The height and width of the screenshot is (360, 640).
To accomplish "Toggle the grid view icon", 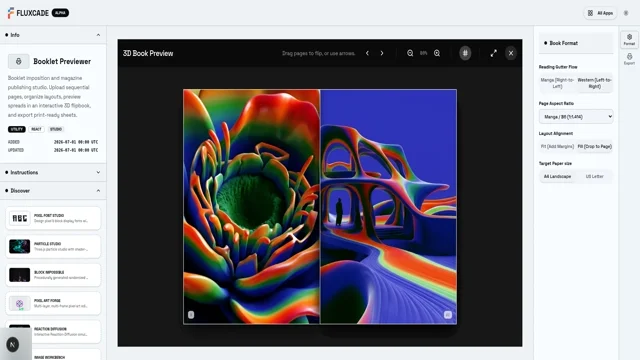I will 465,53.
